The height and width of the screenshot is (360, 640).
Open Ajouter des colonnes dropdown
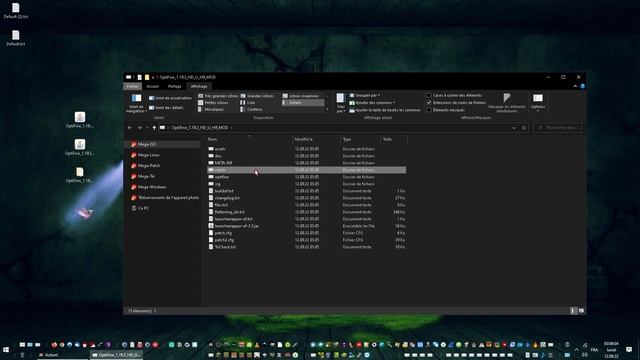click(372, 103)
